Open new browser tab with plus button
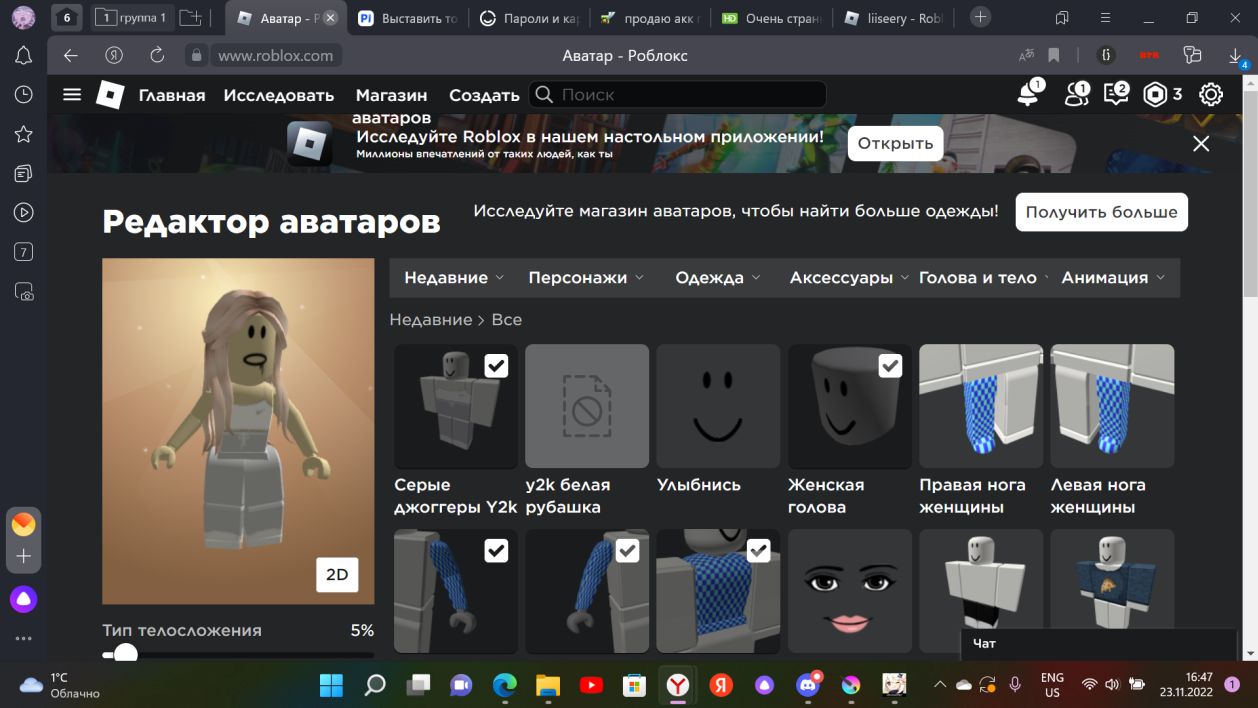 pyautogui.click(x=981, y=17)
